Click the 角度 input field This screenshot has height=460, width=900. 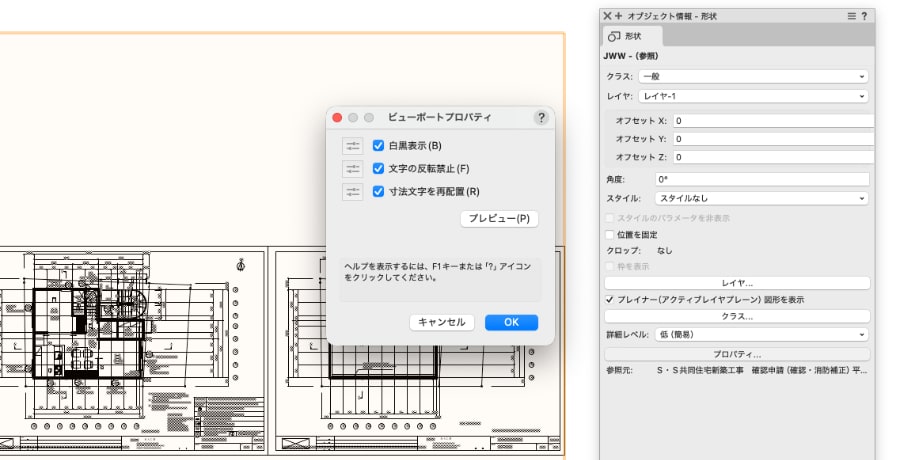[762, 180]
